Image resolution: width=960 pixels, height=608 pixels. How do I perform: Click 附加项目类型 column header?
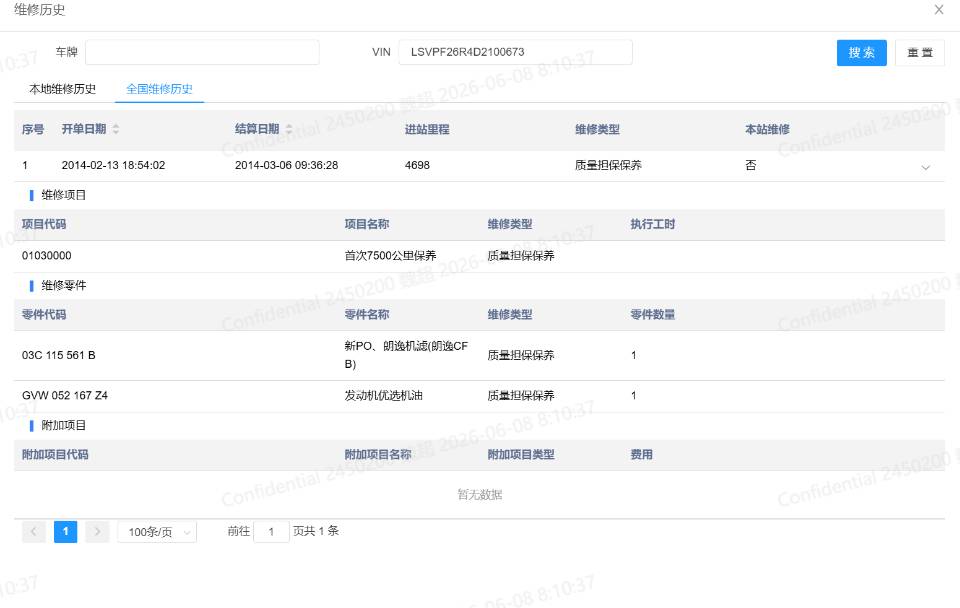[521, 454]
